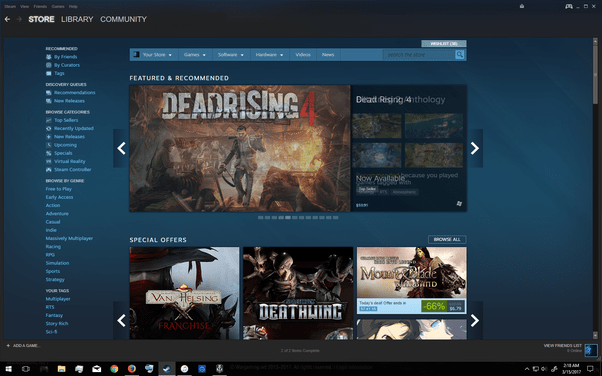Open Google Chrome from the taskbar
Image resolution: width=602 pixels, height=376 pixels.
tap(114, 369)
